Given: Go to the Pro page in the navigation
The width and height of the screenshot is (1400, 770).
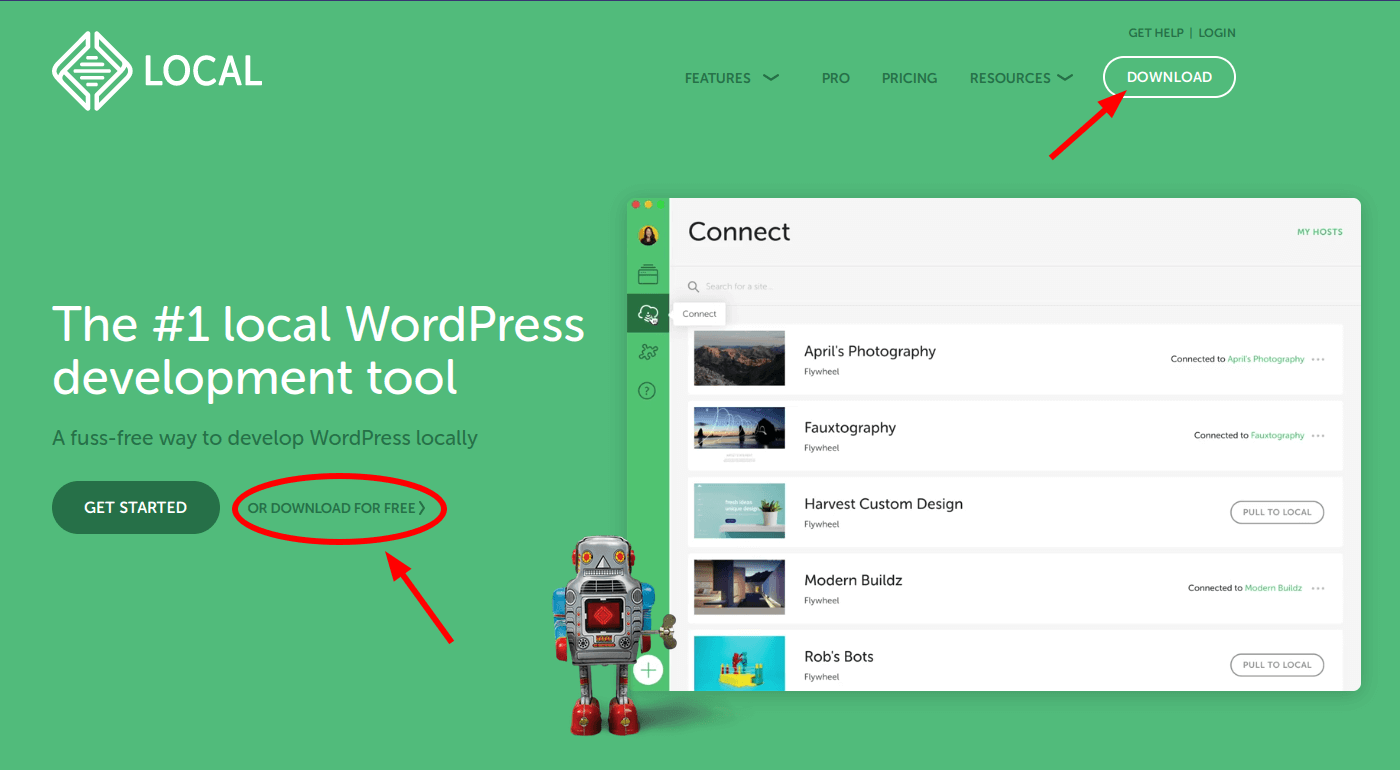Looking at the screenshot, I should tap(835, 78).
